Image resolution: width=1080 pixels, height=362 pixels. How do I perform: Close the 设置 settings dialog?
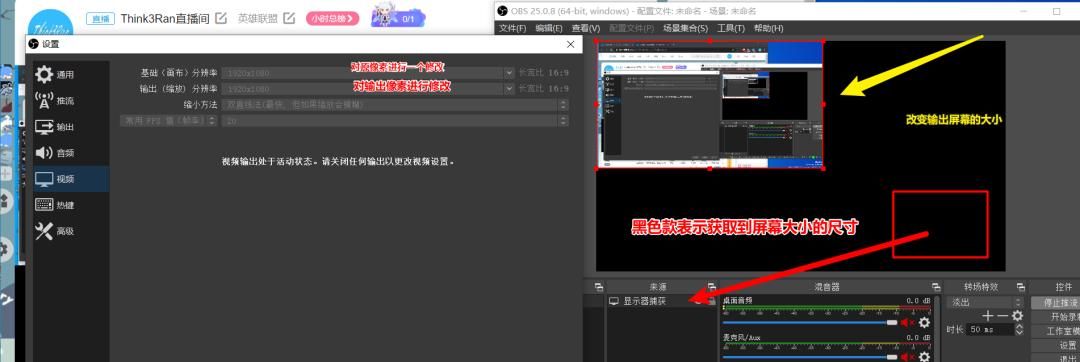pyautogui.click(x=570, y=44)
